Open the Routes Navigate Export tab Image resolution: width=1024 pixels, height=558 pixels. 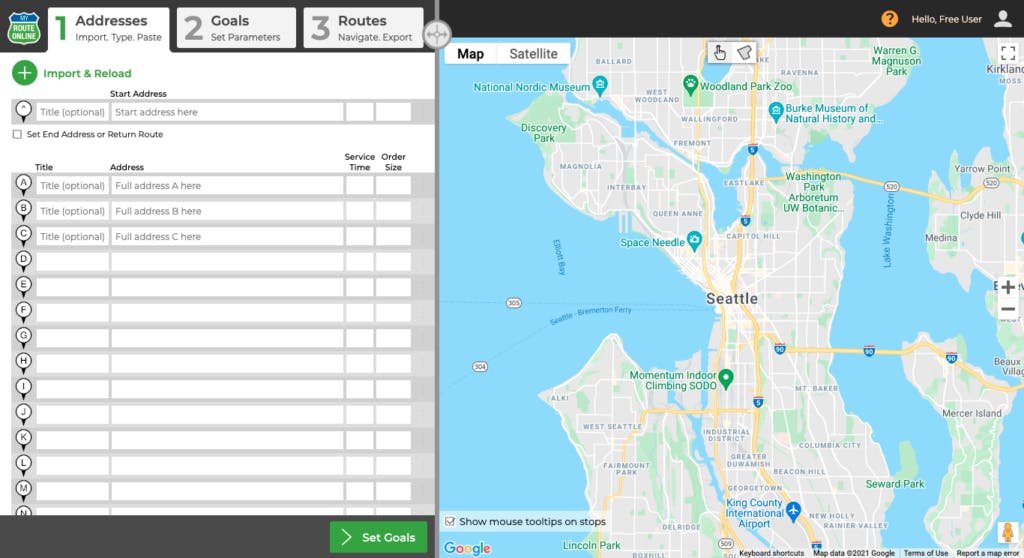coord(364,28)
